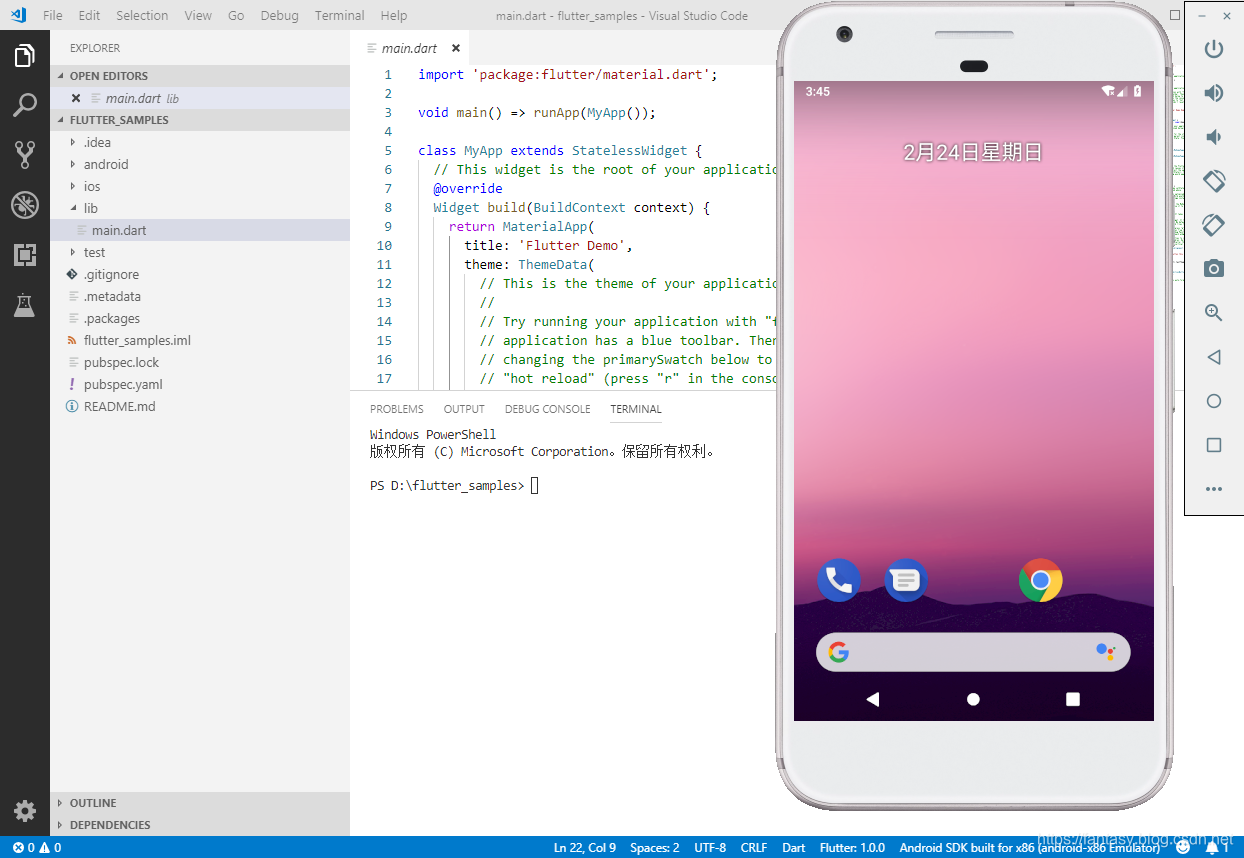Tap Android navigation back button on phone screen
Image resolution: width=1244 pixels, height=858 pixels.
click(872, 699)
